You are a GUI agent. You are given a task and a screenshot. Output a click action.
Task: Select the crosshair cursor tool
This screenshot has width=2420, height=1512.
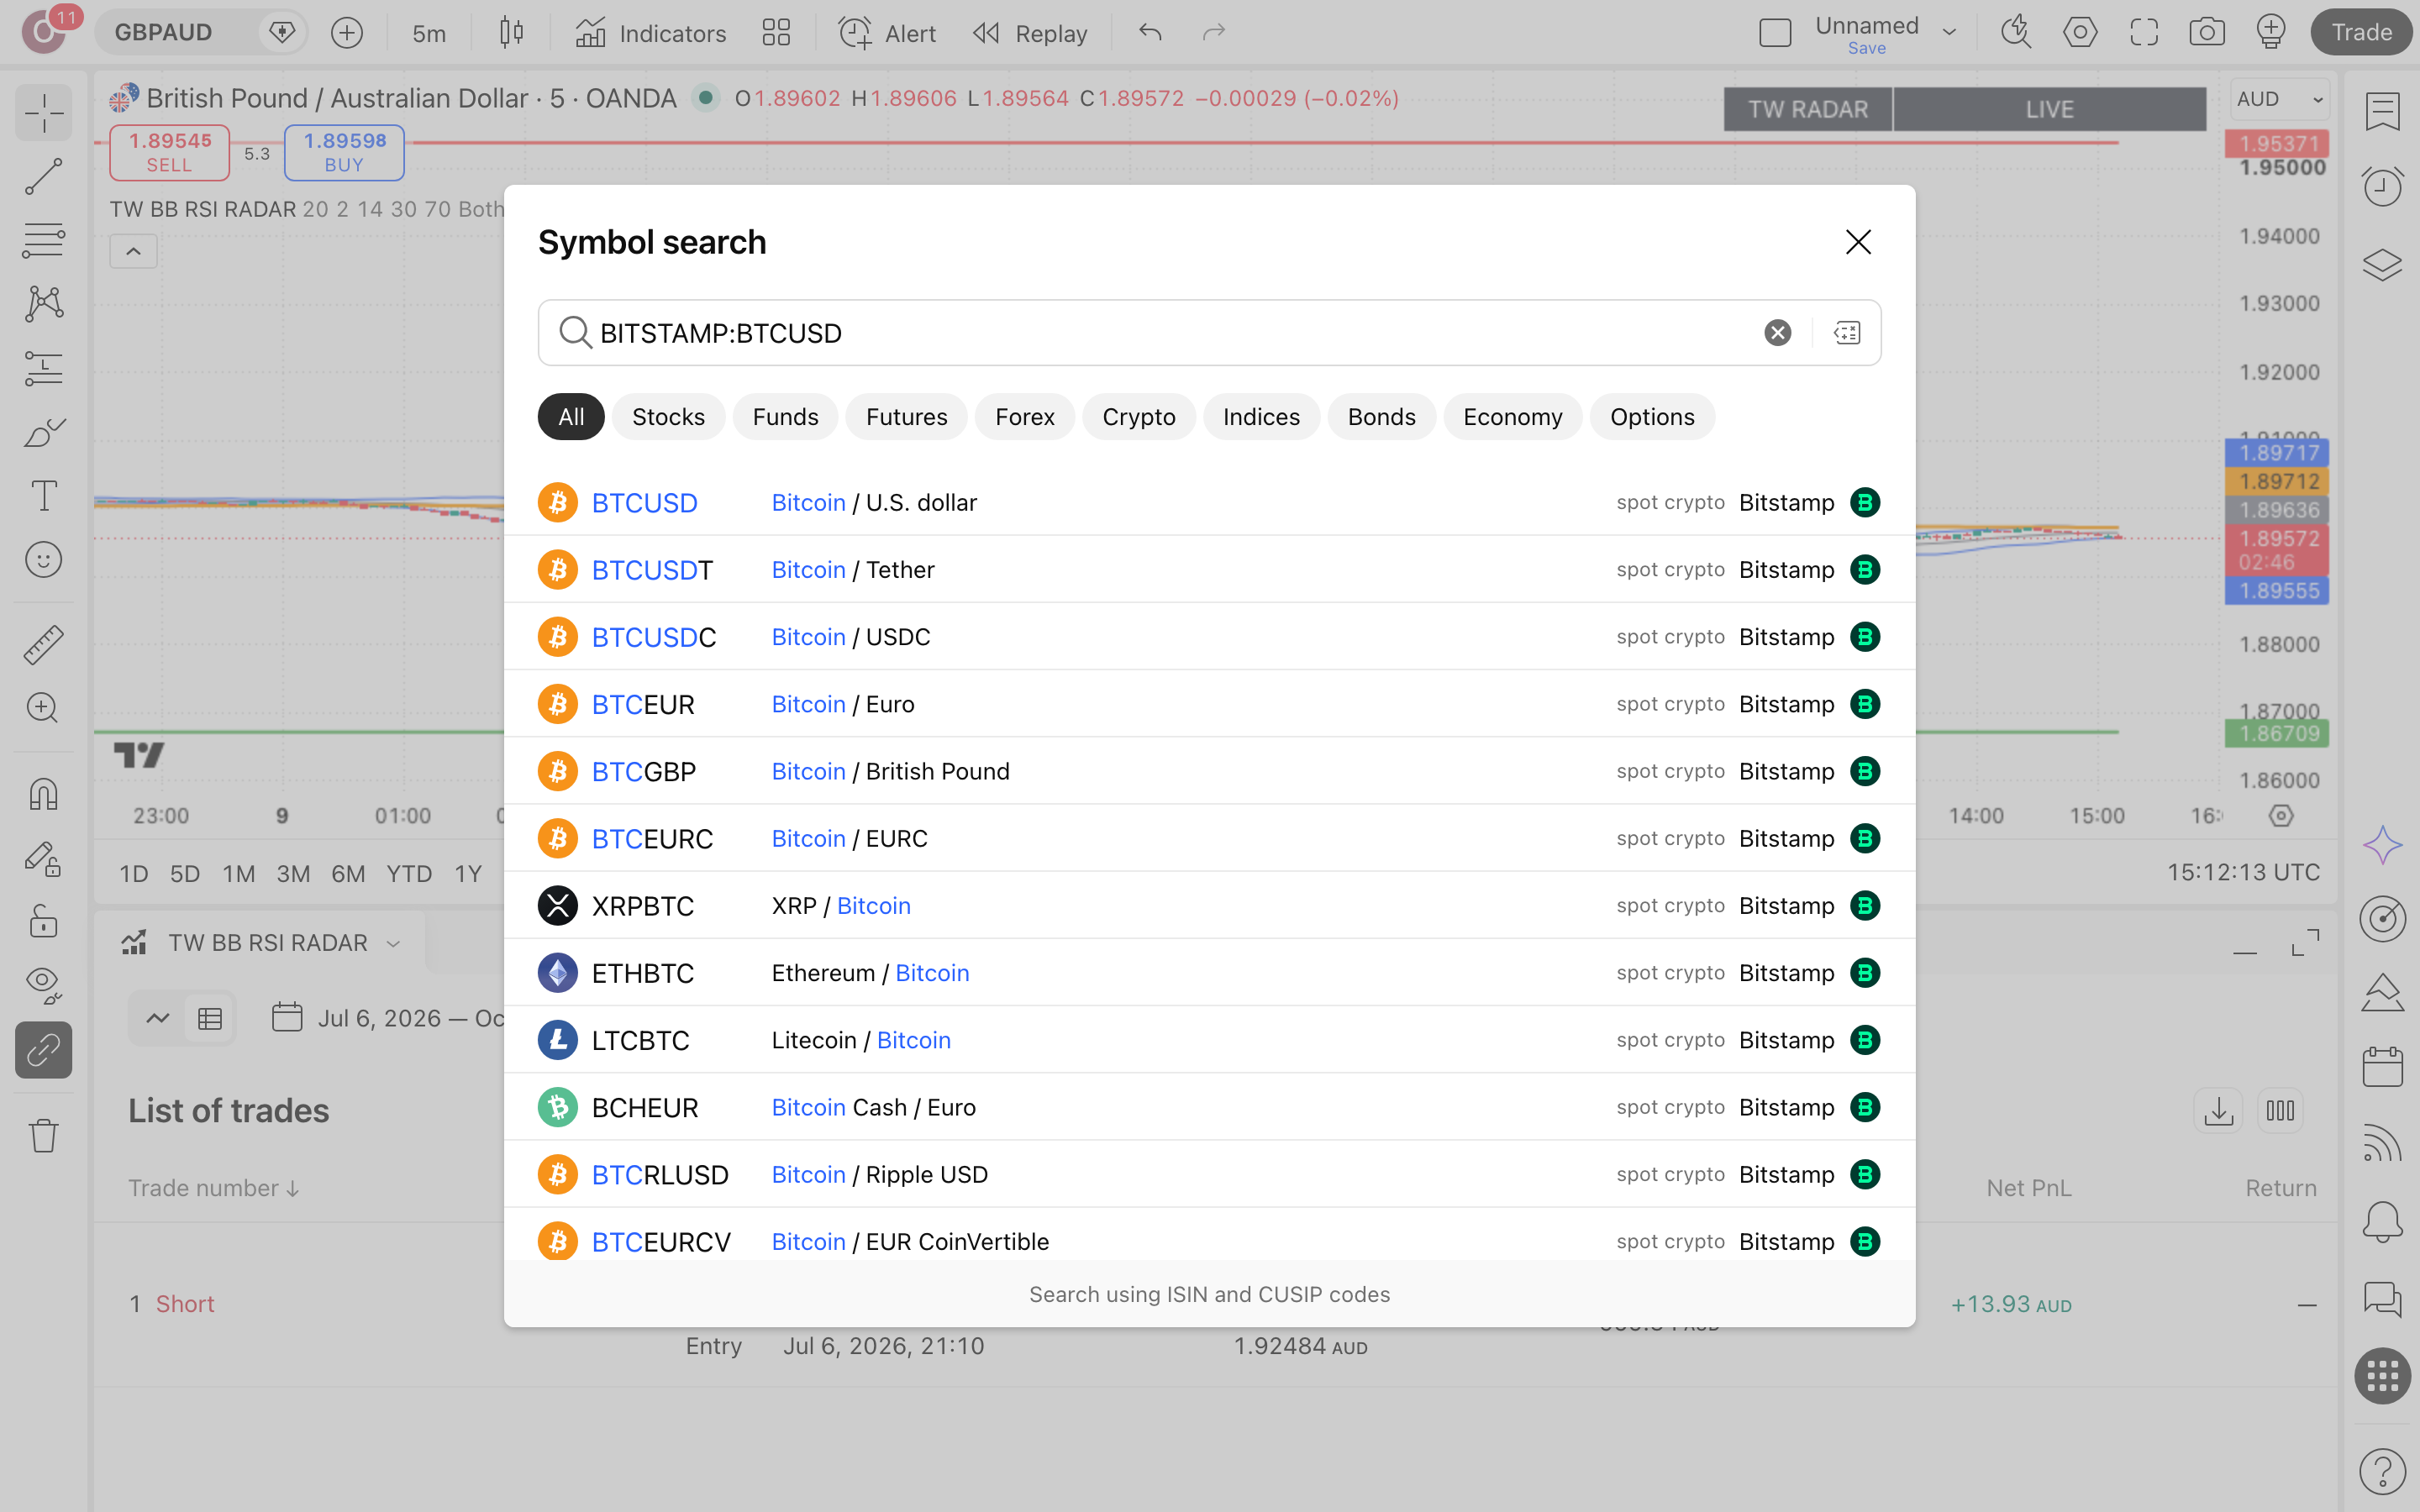(x=44, y=112)
